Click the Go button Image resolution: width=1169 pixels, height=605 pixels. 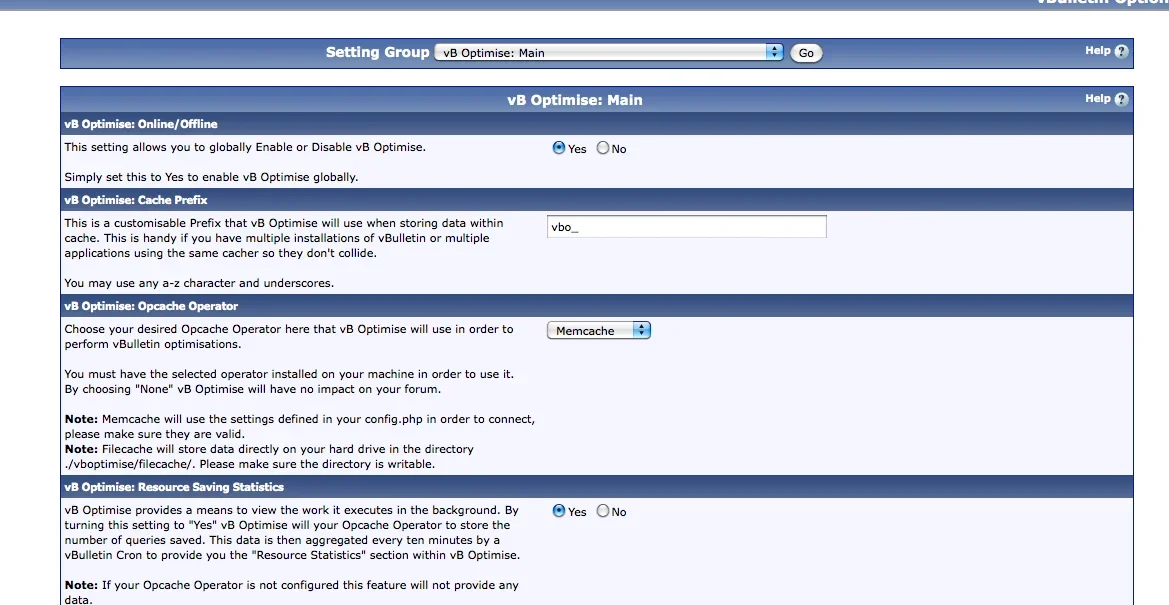tap(806, 53)
